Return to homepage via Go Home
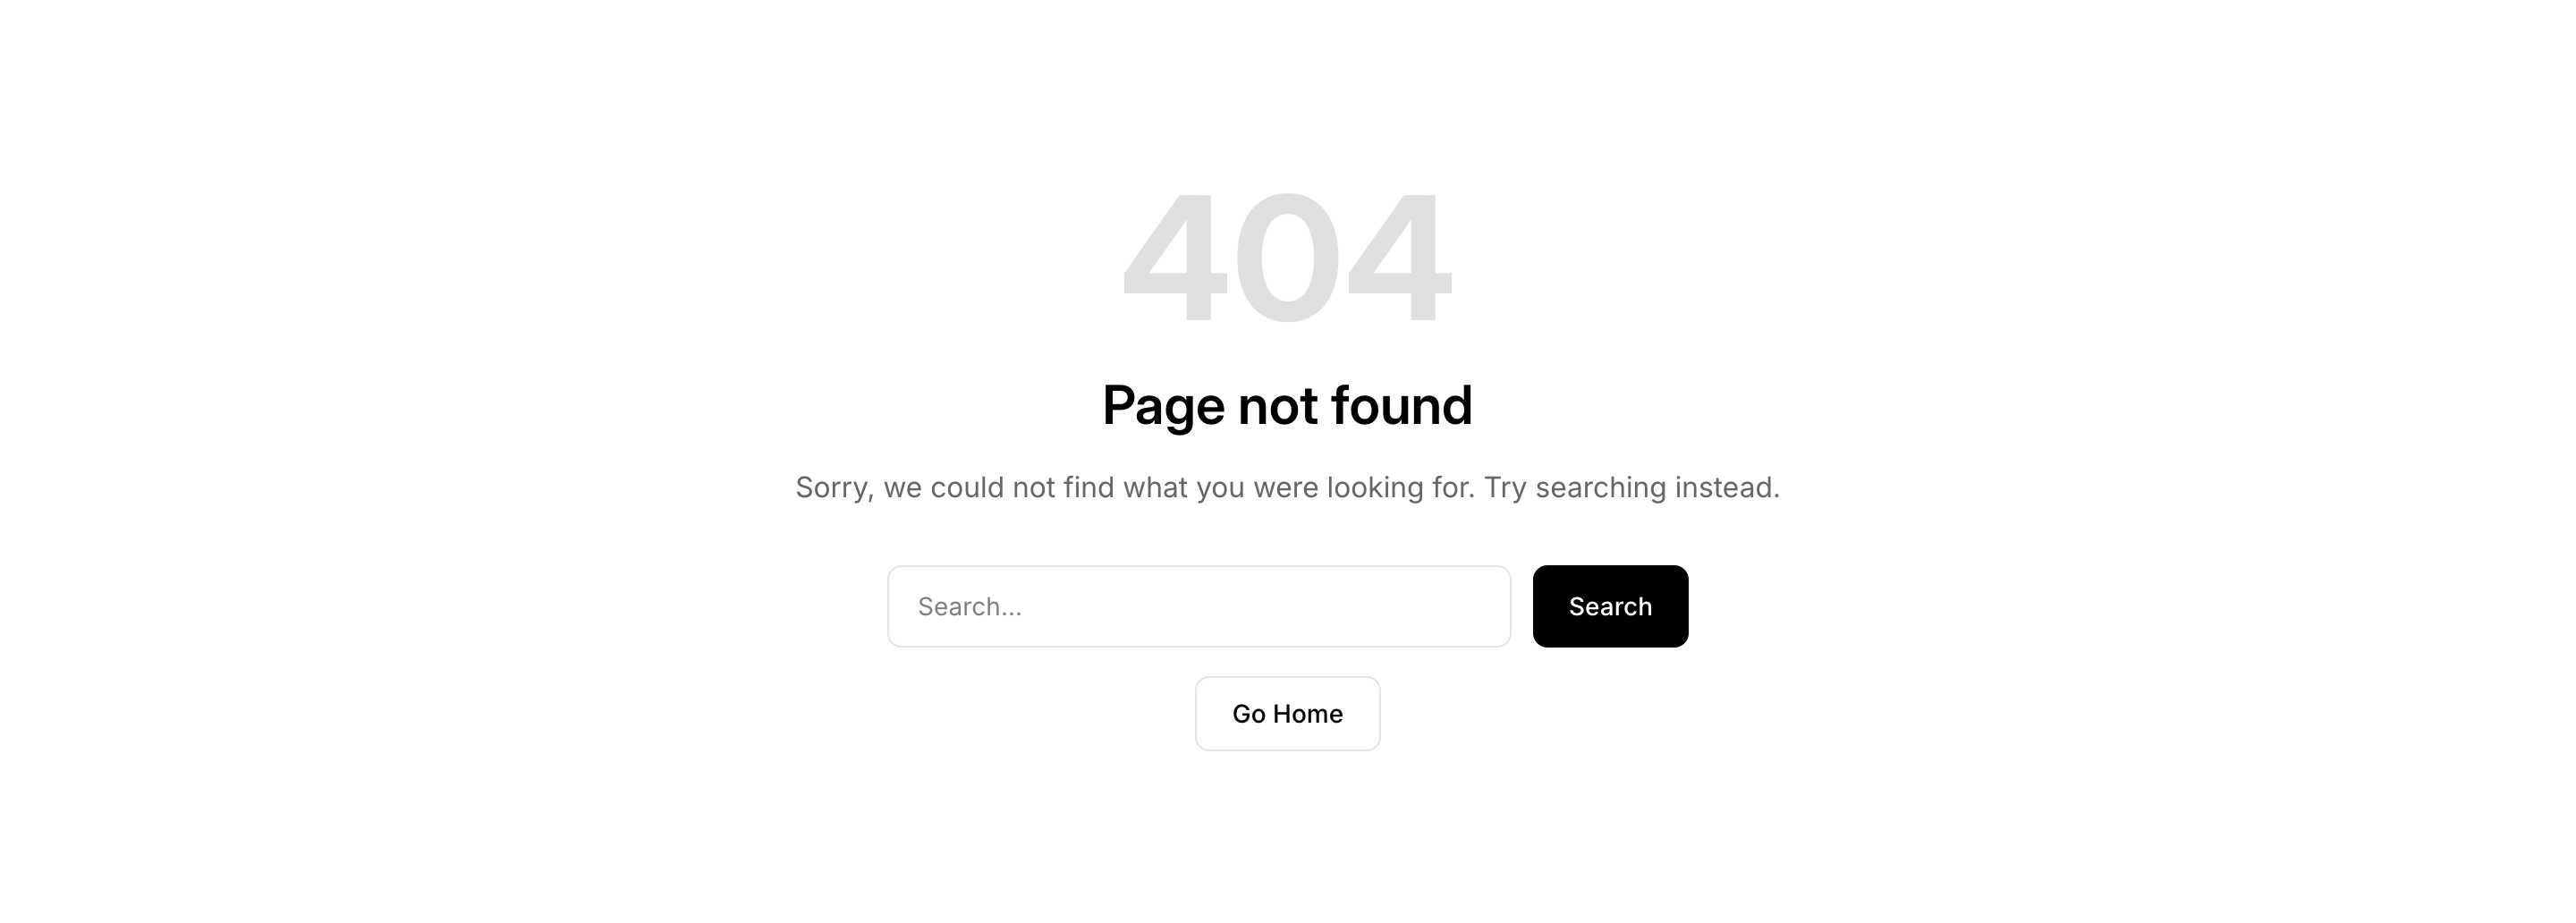This screenshot has height=923, width=2576. click(x=1287, y=713)
